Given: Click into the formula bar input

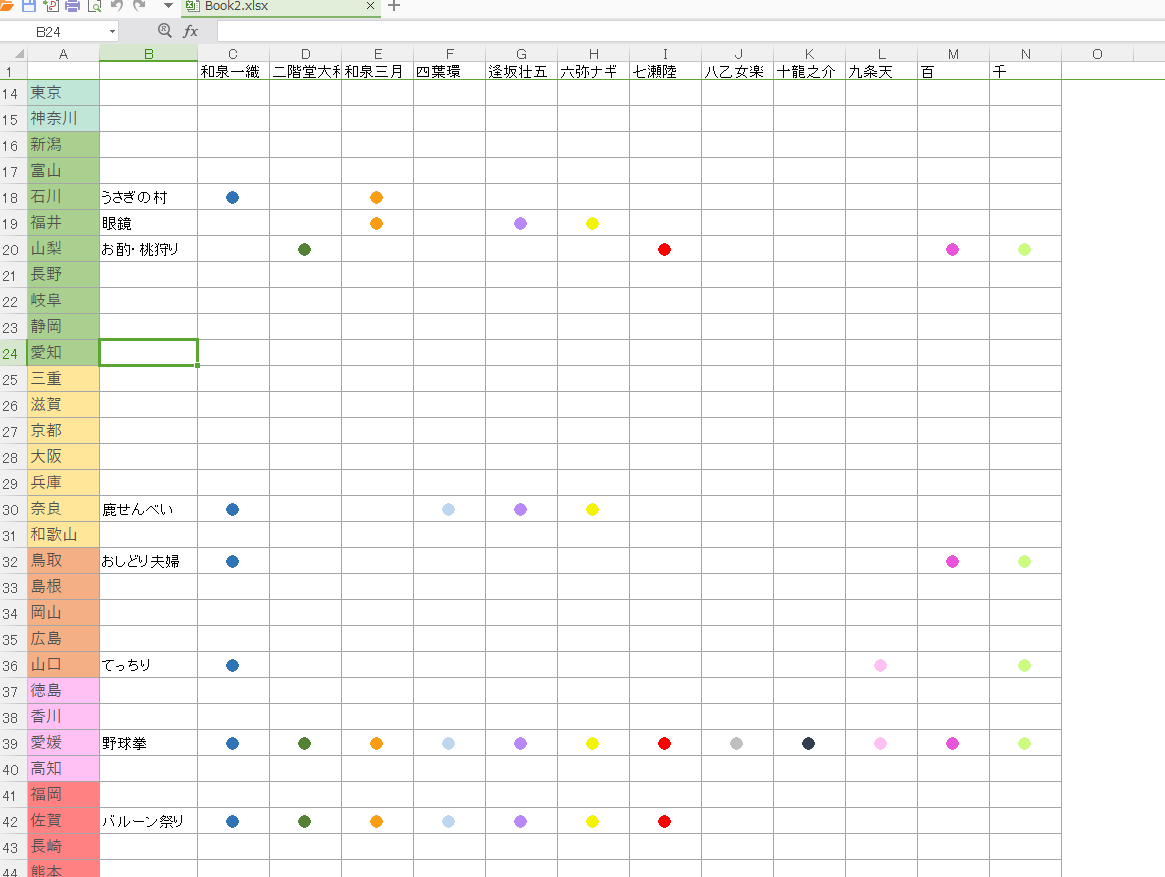Looking at the screenshot, I should [x=691, y=31].
